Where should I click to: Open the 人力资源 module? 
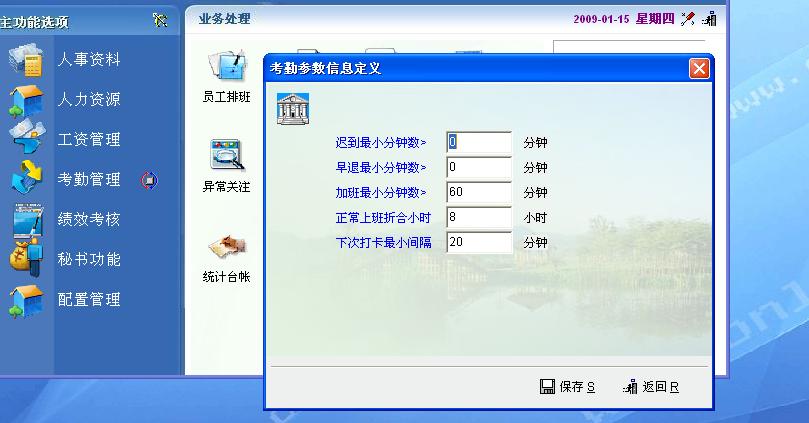point(88,100)
